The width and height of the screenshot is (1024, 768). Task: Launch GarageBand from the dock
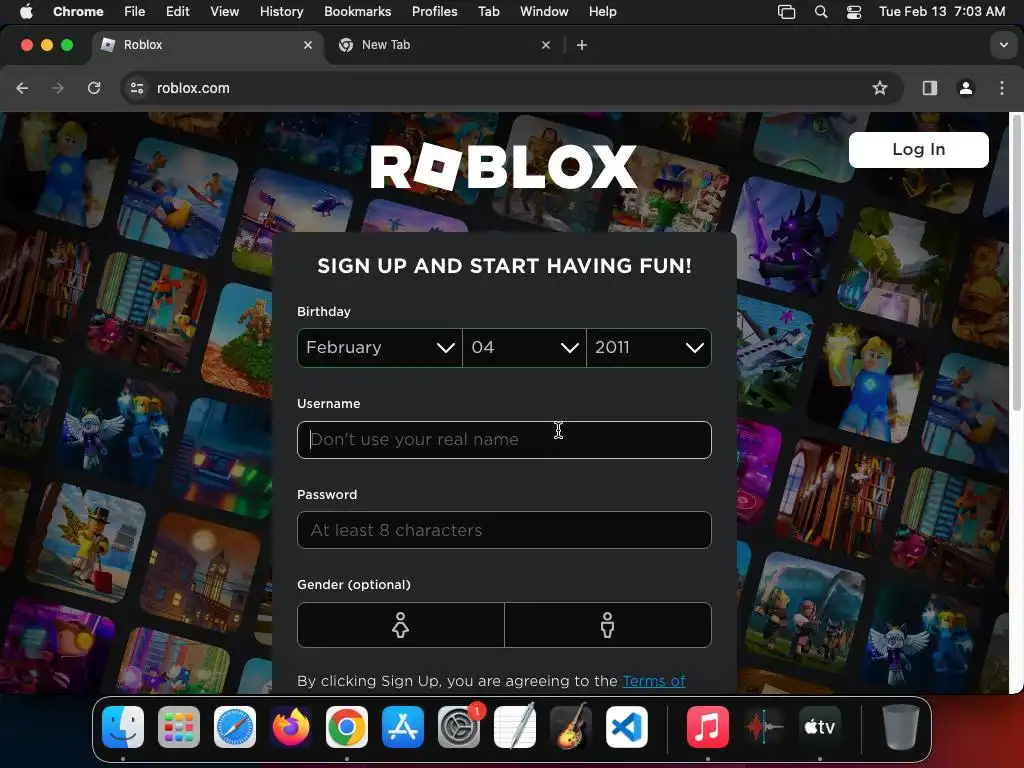coord(571,727)
